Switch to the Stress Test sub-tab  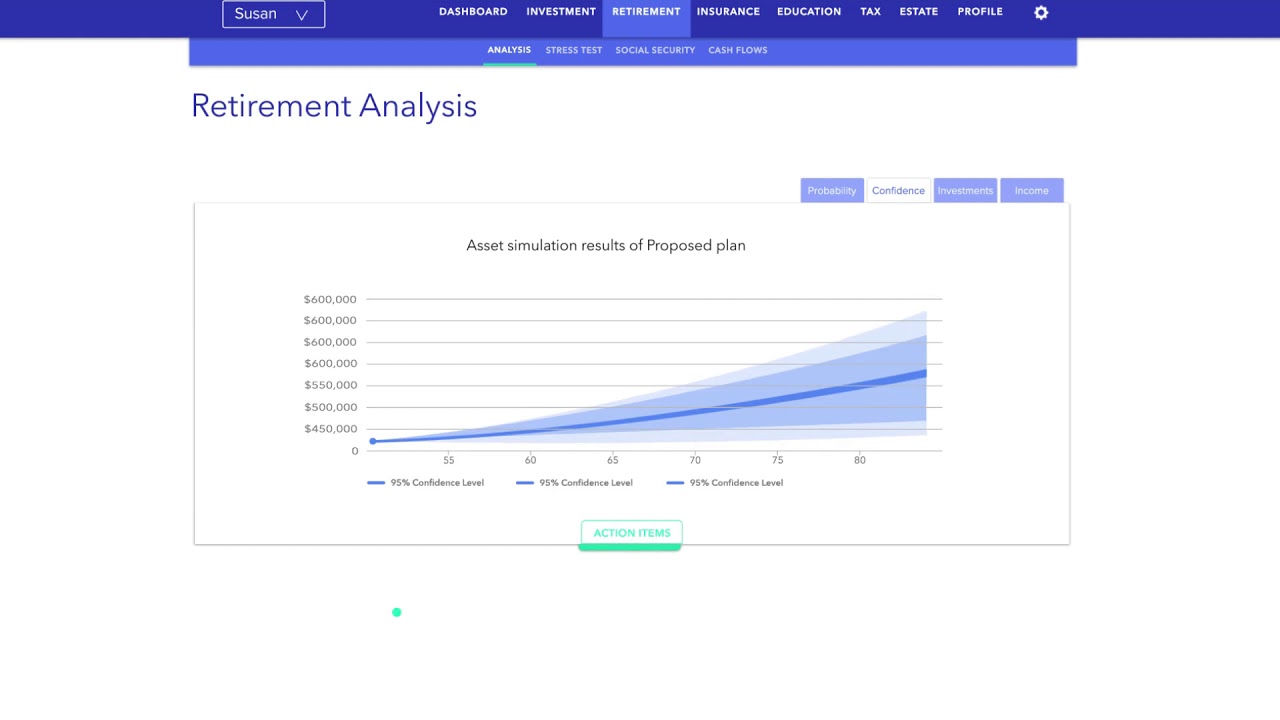tap(574, 50)
